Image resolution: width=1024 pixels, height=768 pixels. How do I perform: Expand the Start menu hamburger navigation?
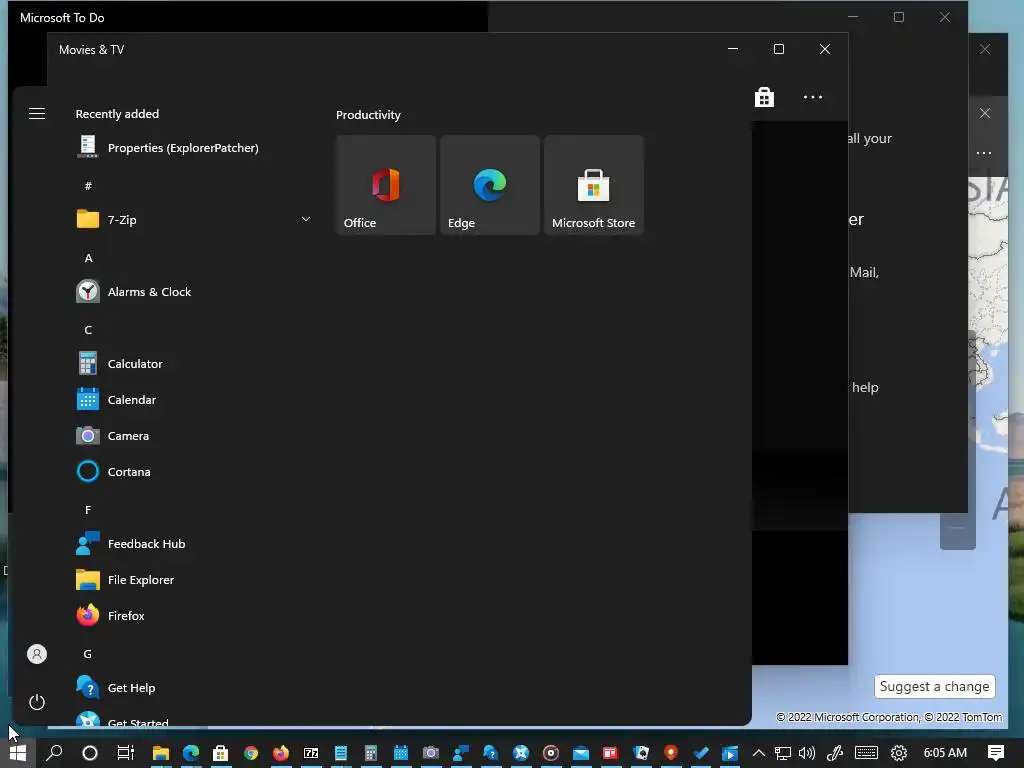pos(37,114)
